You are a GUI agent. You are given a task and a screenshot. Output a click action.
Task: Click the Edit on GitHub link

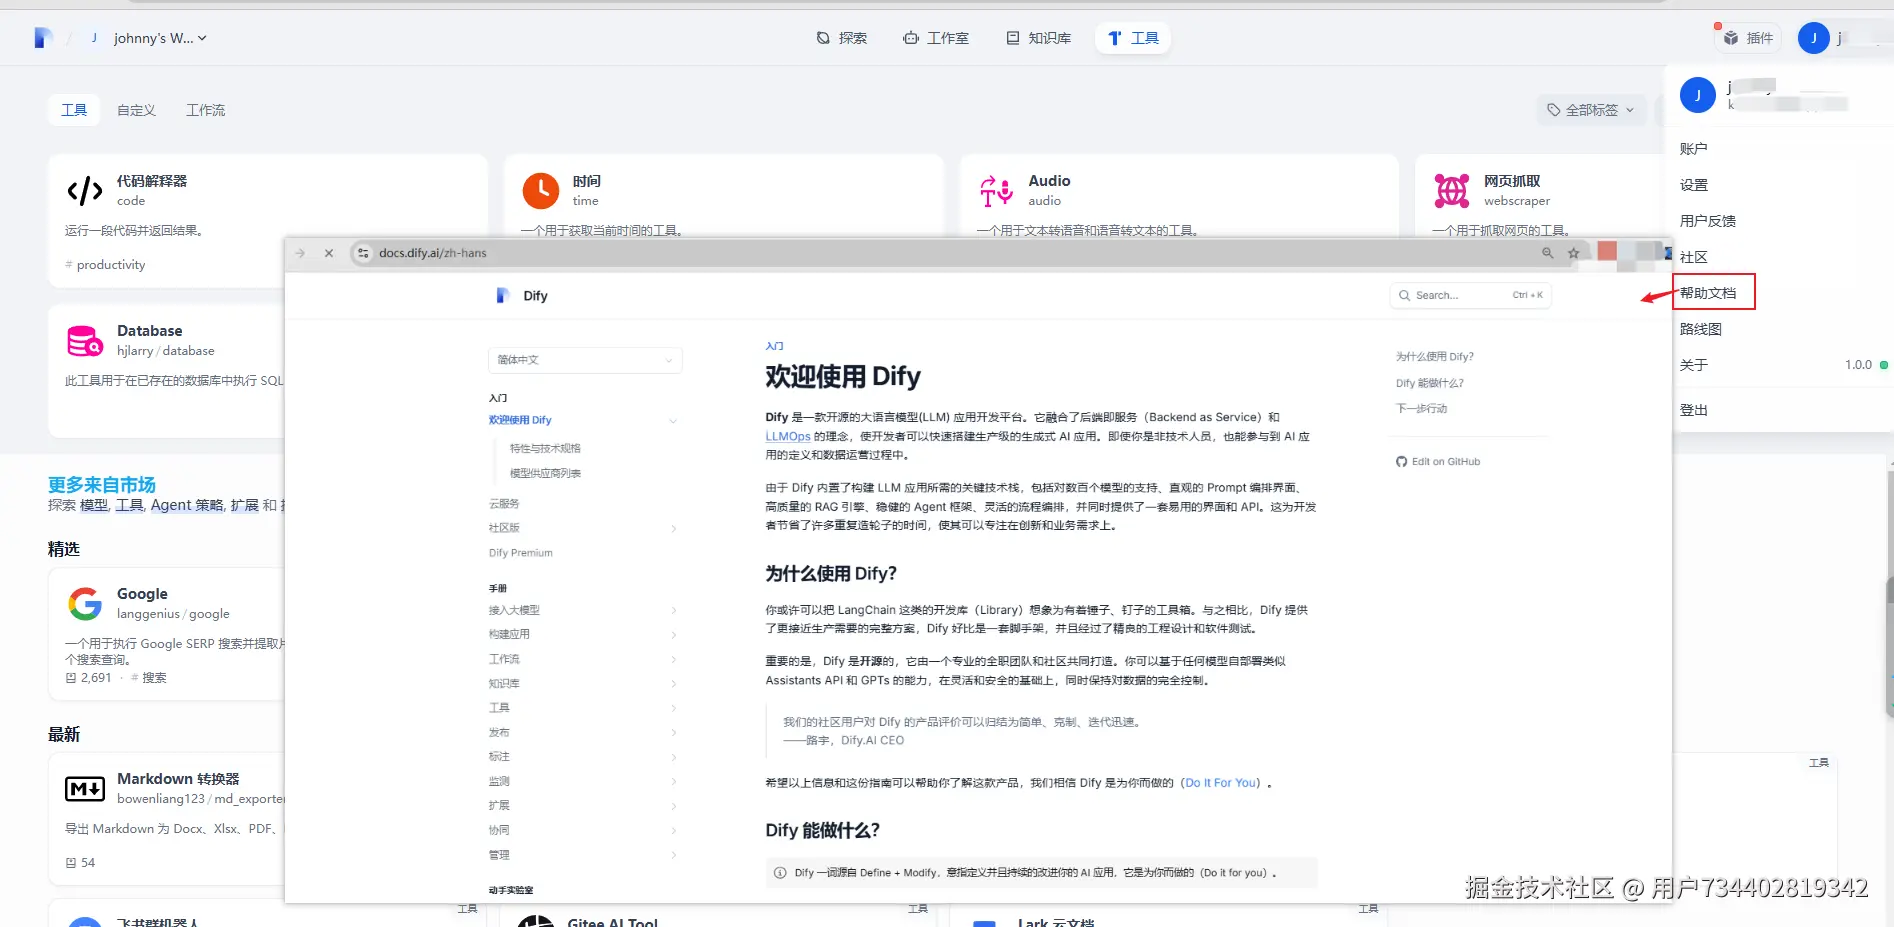(x=1438, y=461)
